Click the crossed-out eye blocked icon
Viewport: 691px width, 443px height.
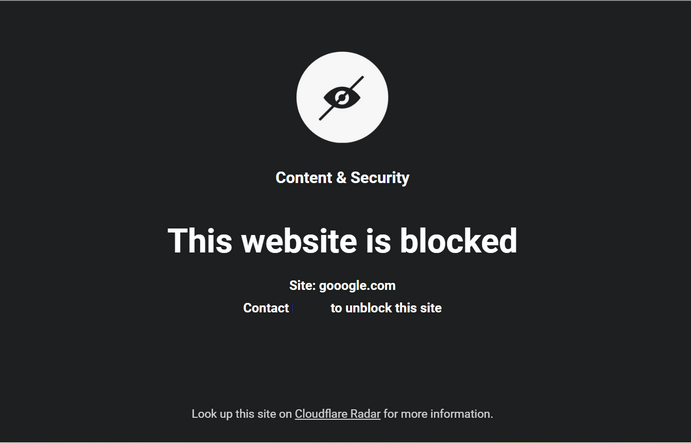(x=342, y=97)
